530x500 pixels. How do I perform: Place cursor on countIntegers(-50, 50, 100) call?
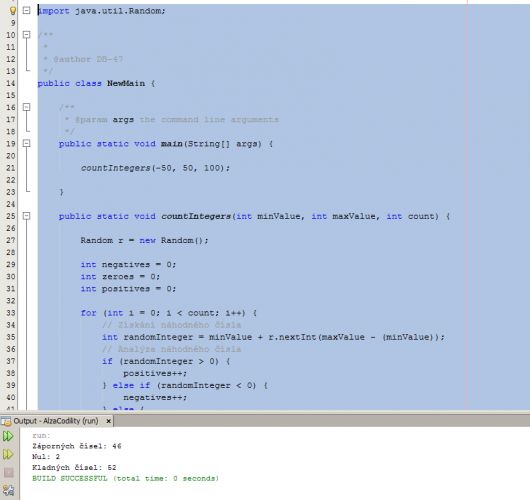coord(155,168)
